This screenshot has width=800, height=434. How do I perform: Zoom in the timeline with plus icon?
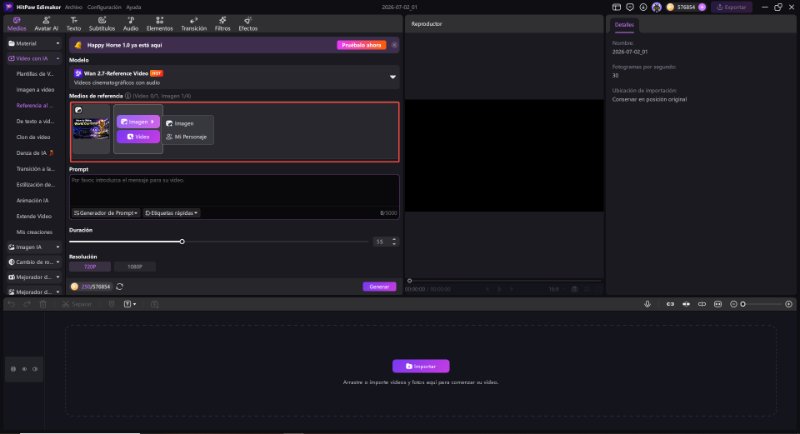pos(789,304)
